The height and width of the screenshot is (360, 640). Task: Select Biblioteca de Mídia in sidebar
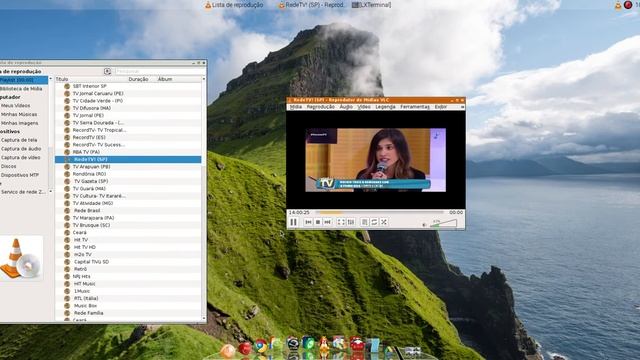click(21, 89)
